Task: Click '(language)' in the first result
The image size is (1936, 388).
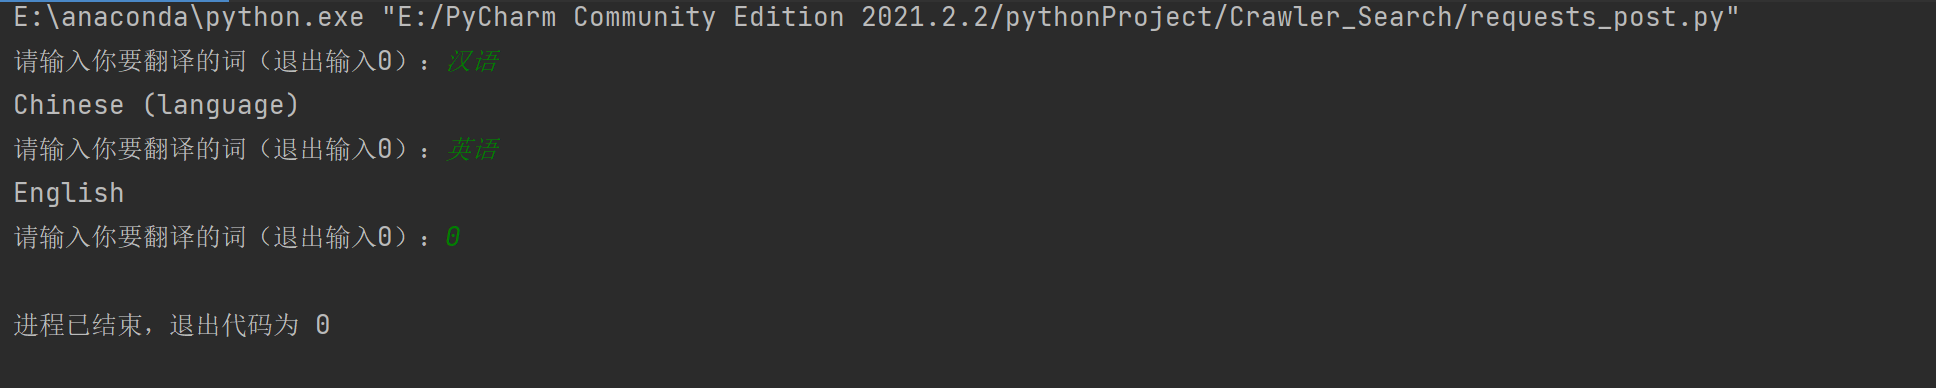Action: click(221, 105)
